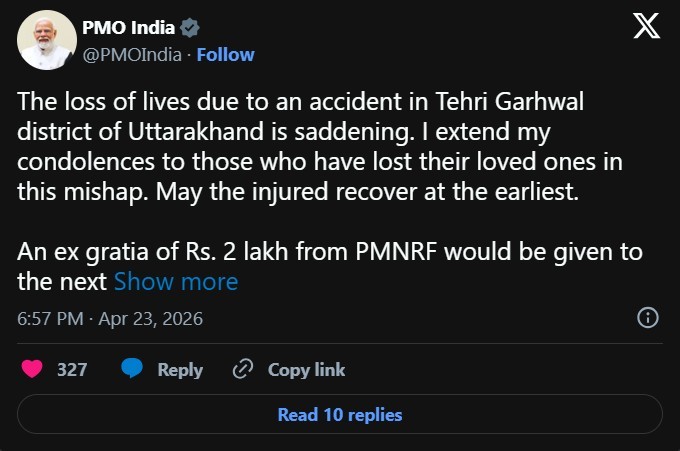Open the info icon beside the timestamp
The width and height of the screenshot is (680, 451).
tap(647, 318)
